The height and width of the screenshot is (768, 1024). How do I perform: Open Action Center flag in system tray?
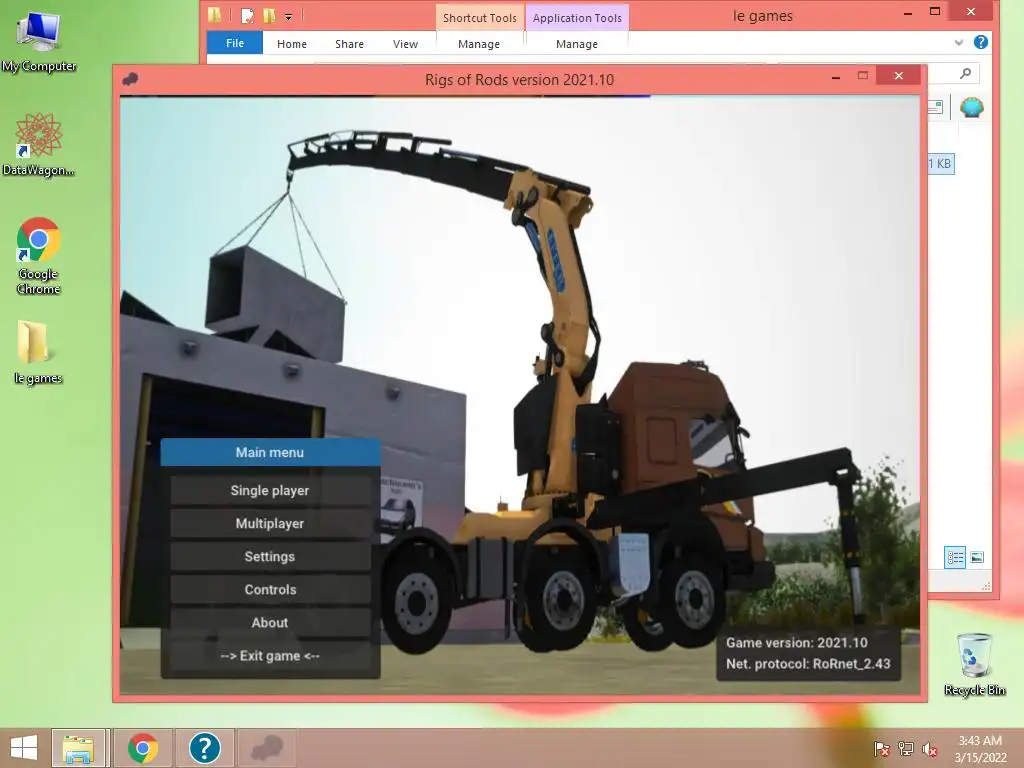coord(881,749)
